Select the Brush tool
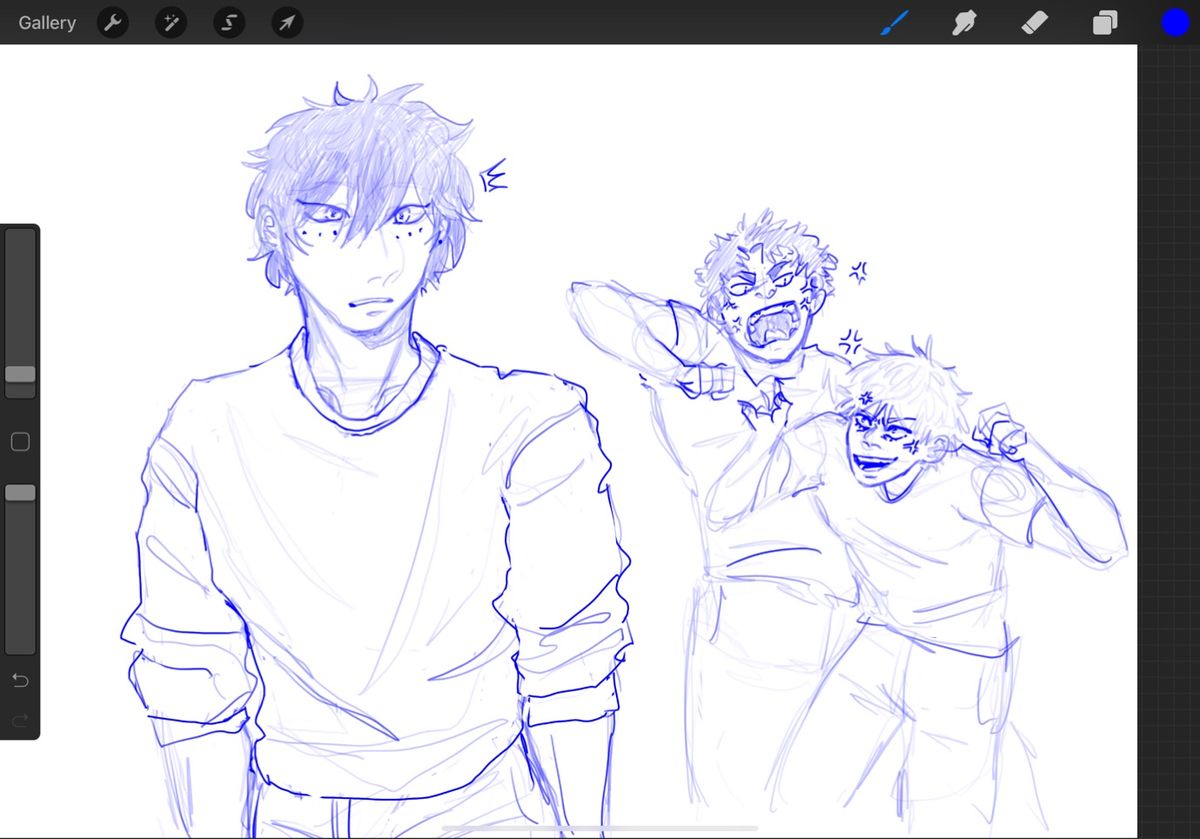1200x839 pixels. tap(894, 22)
